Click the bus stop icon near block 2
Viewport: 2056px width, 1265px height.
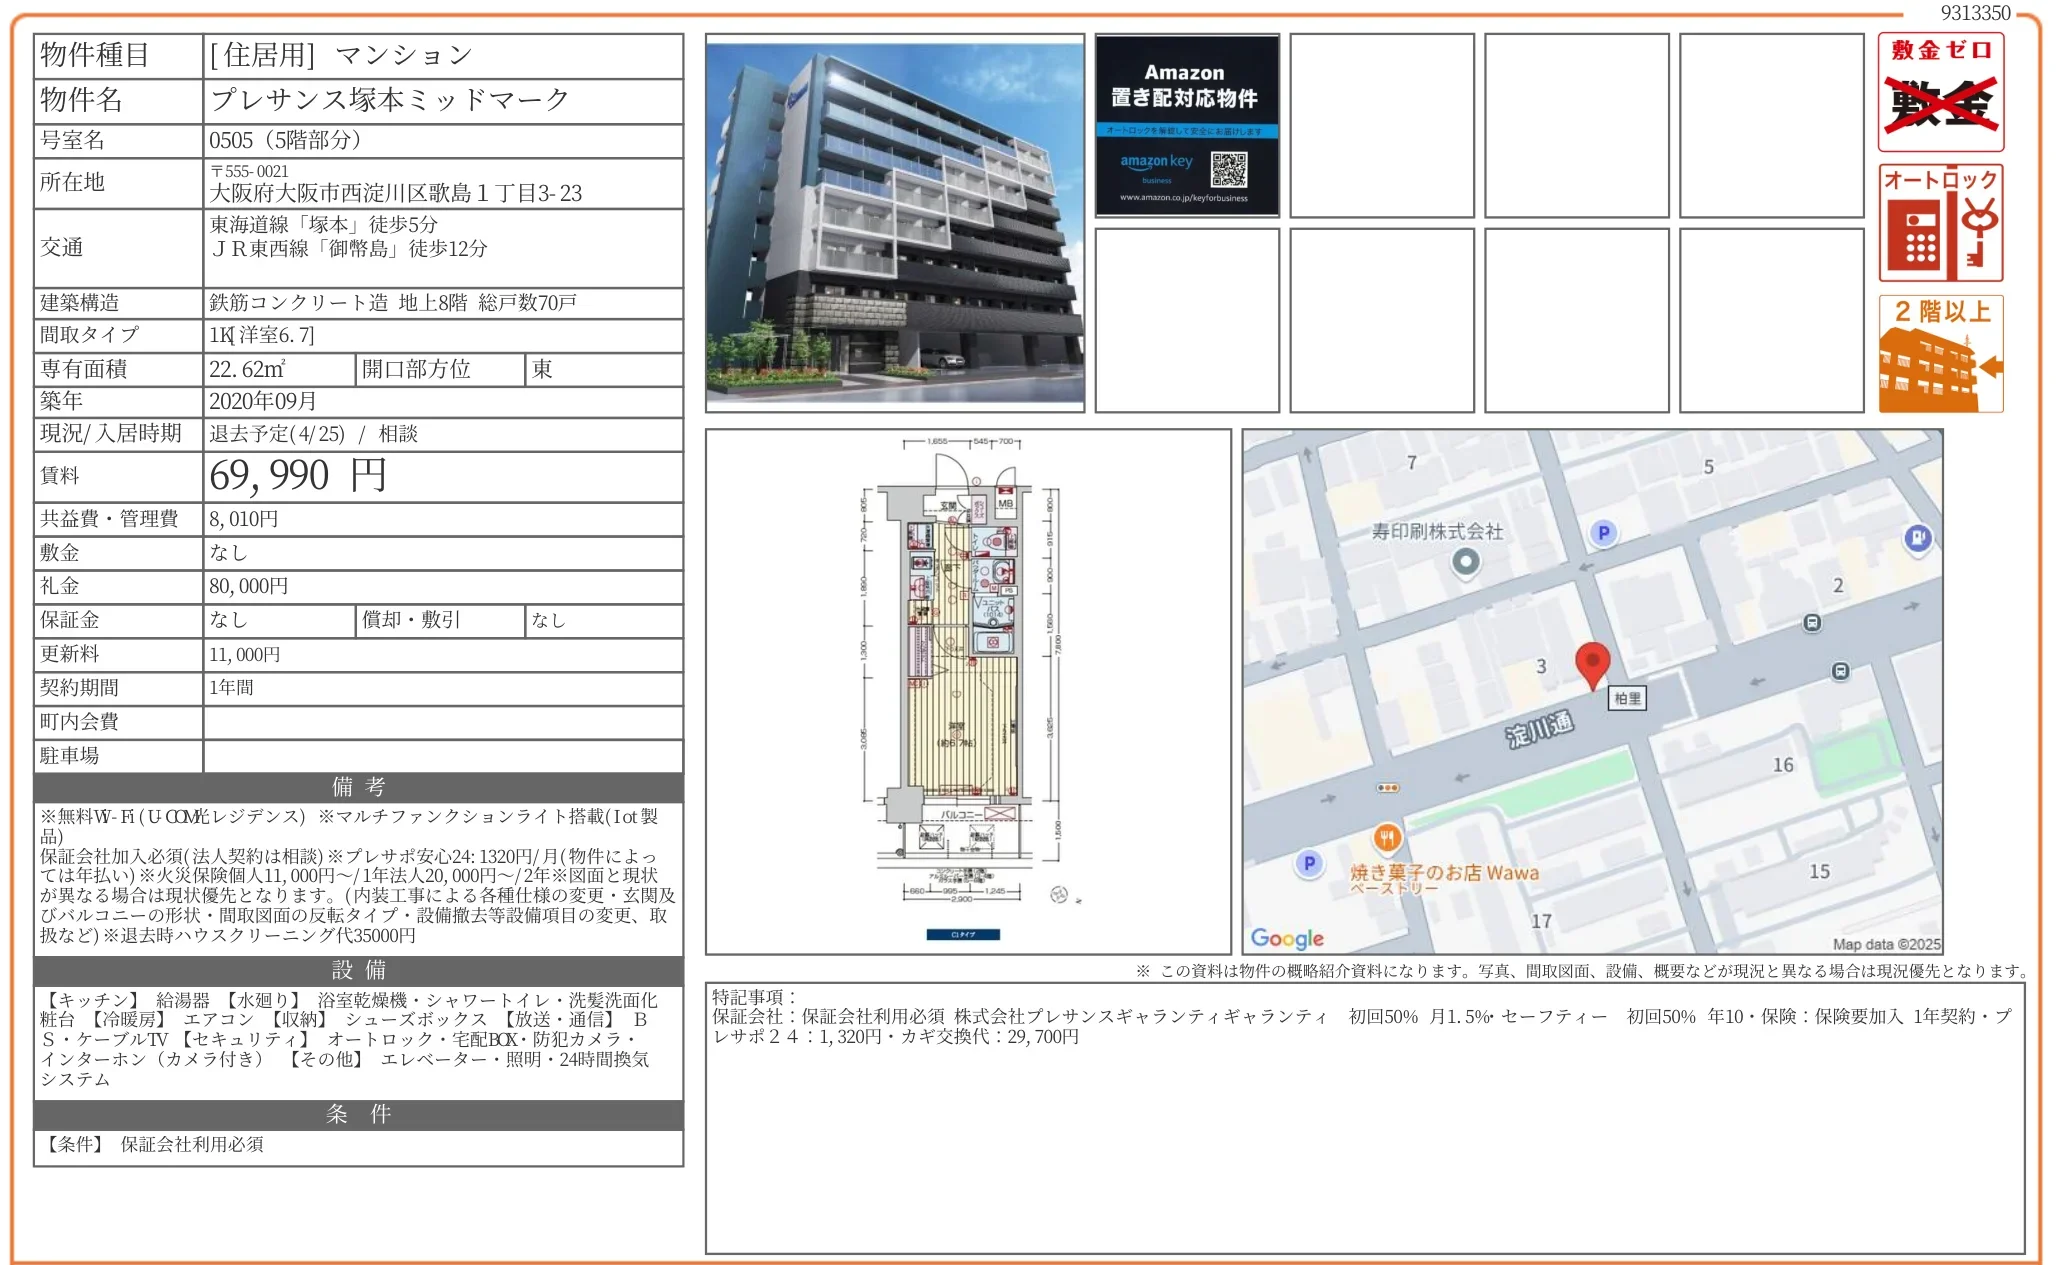click(x=1811, y=623)
